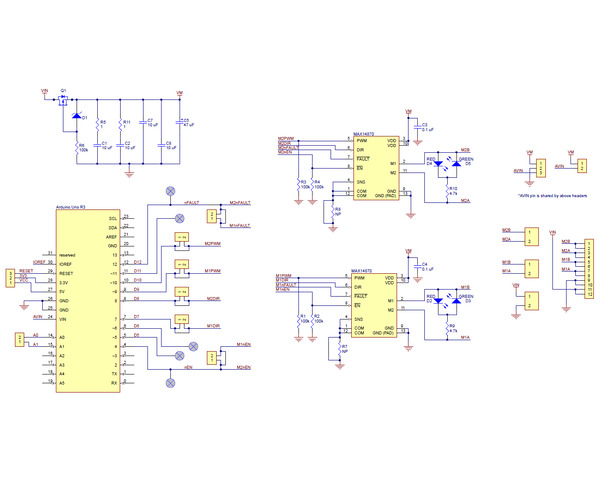This screenshot has height=480, width=600.
Task: Click resistor R10 4.7k
Action: coord(447,191)
